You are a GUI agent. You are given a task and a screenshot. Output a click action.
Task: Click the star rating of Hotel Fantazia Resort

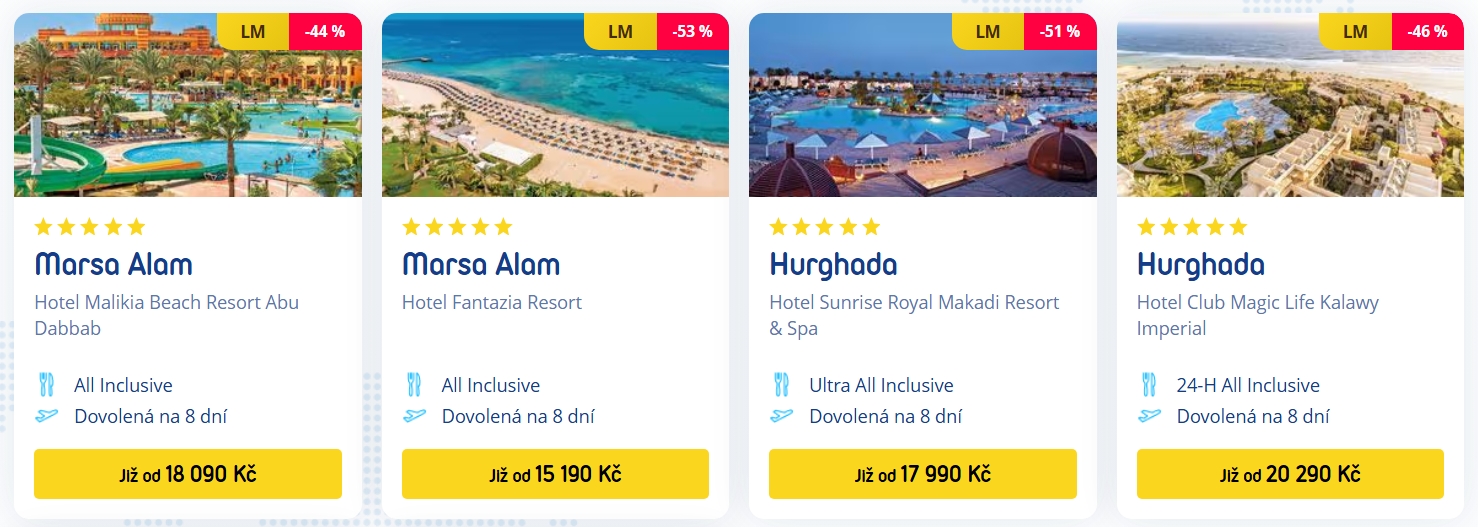point(457,227)
